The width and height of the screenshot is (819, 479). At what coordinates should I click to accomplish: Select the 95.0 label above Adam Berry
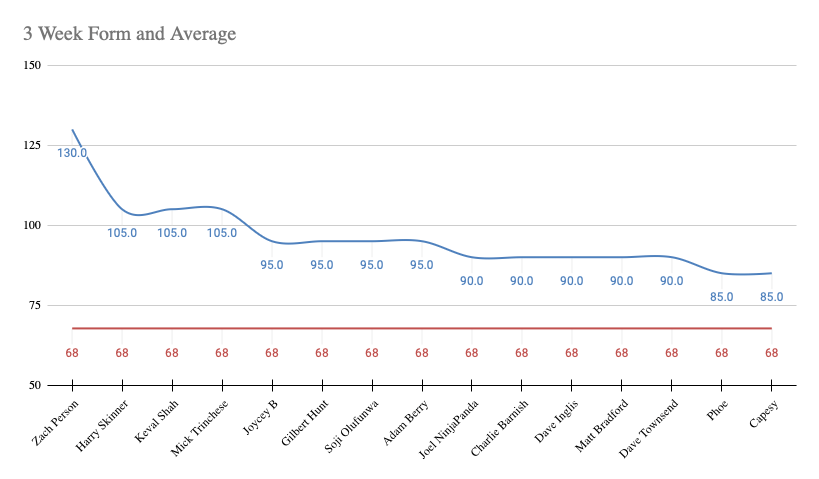(x=422, y=265)
